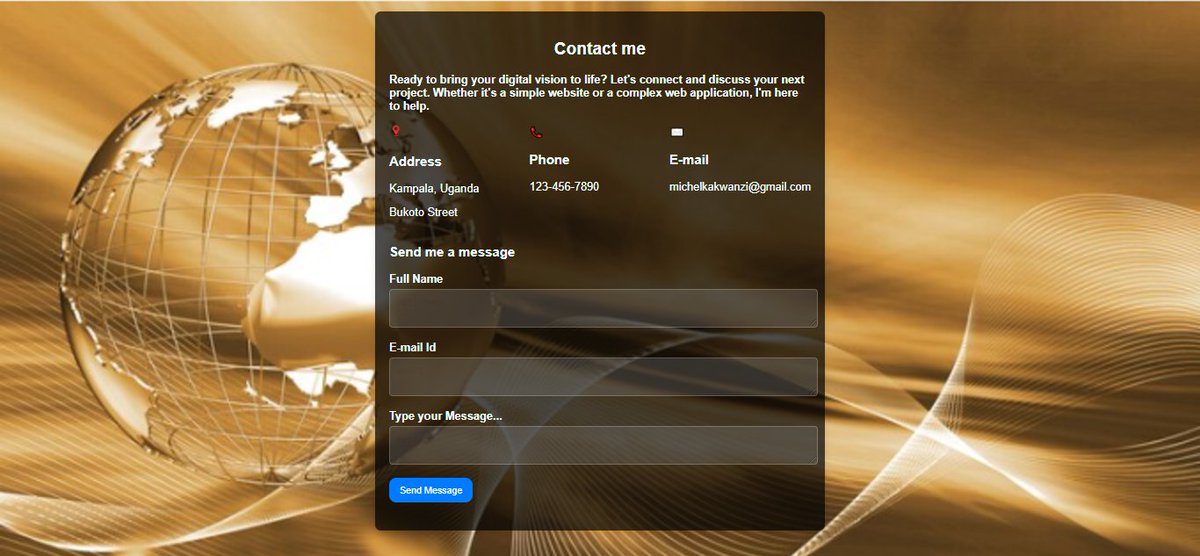This screenshot has width=1200, height=556.
Task: Click the envelope e-mail icon
Action: pos(676,132)
